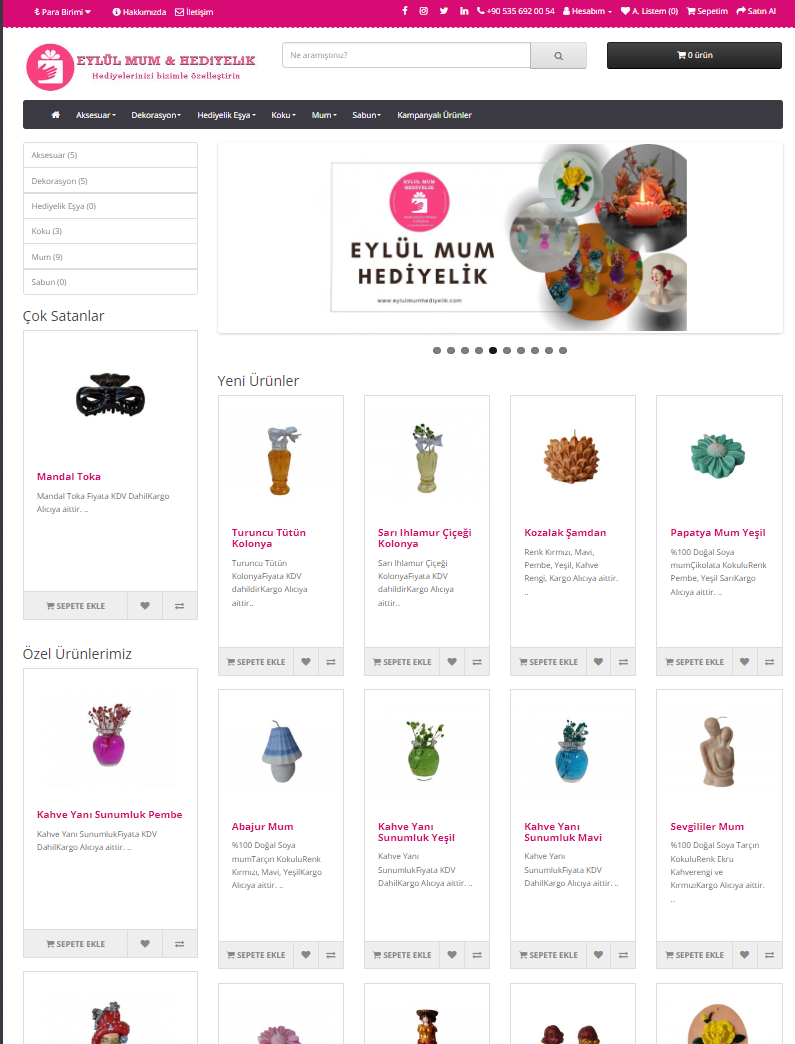Add Papatya Mum Yeşil to cart

694,662
